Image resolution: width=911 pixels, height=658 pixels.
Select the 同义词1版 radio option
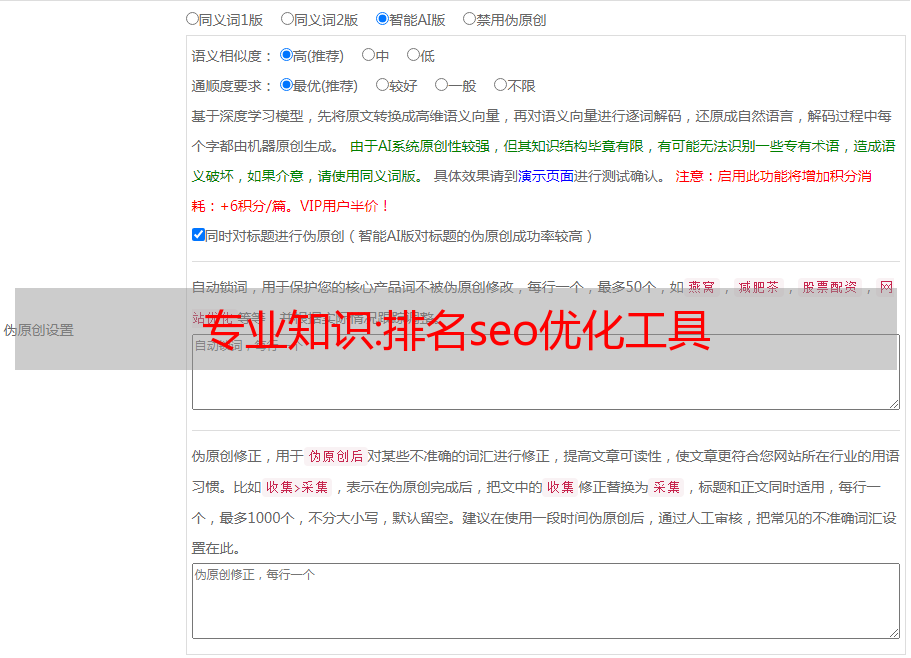[192, 19]
